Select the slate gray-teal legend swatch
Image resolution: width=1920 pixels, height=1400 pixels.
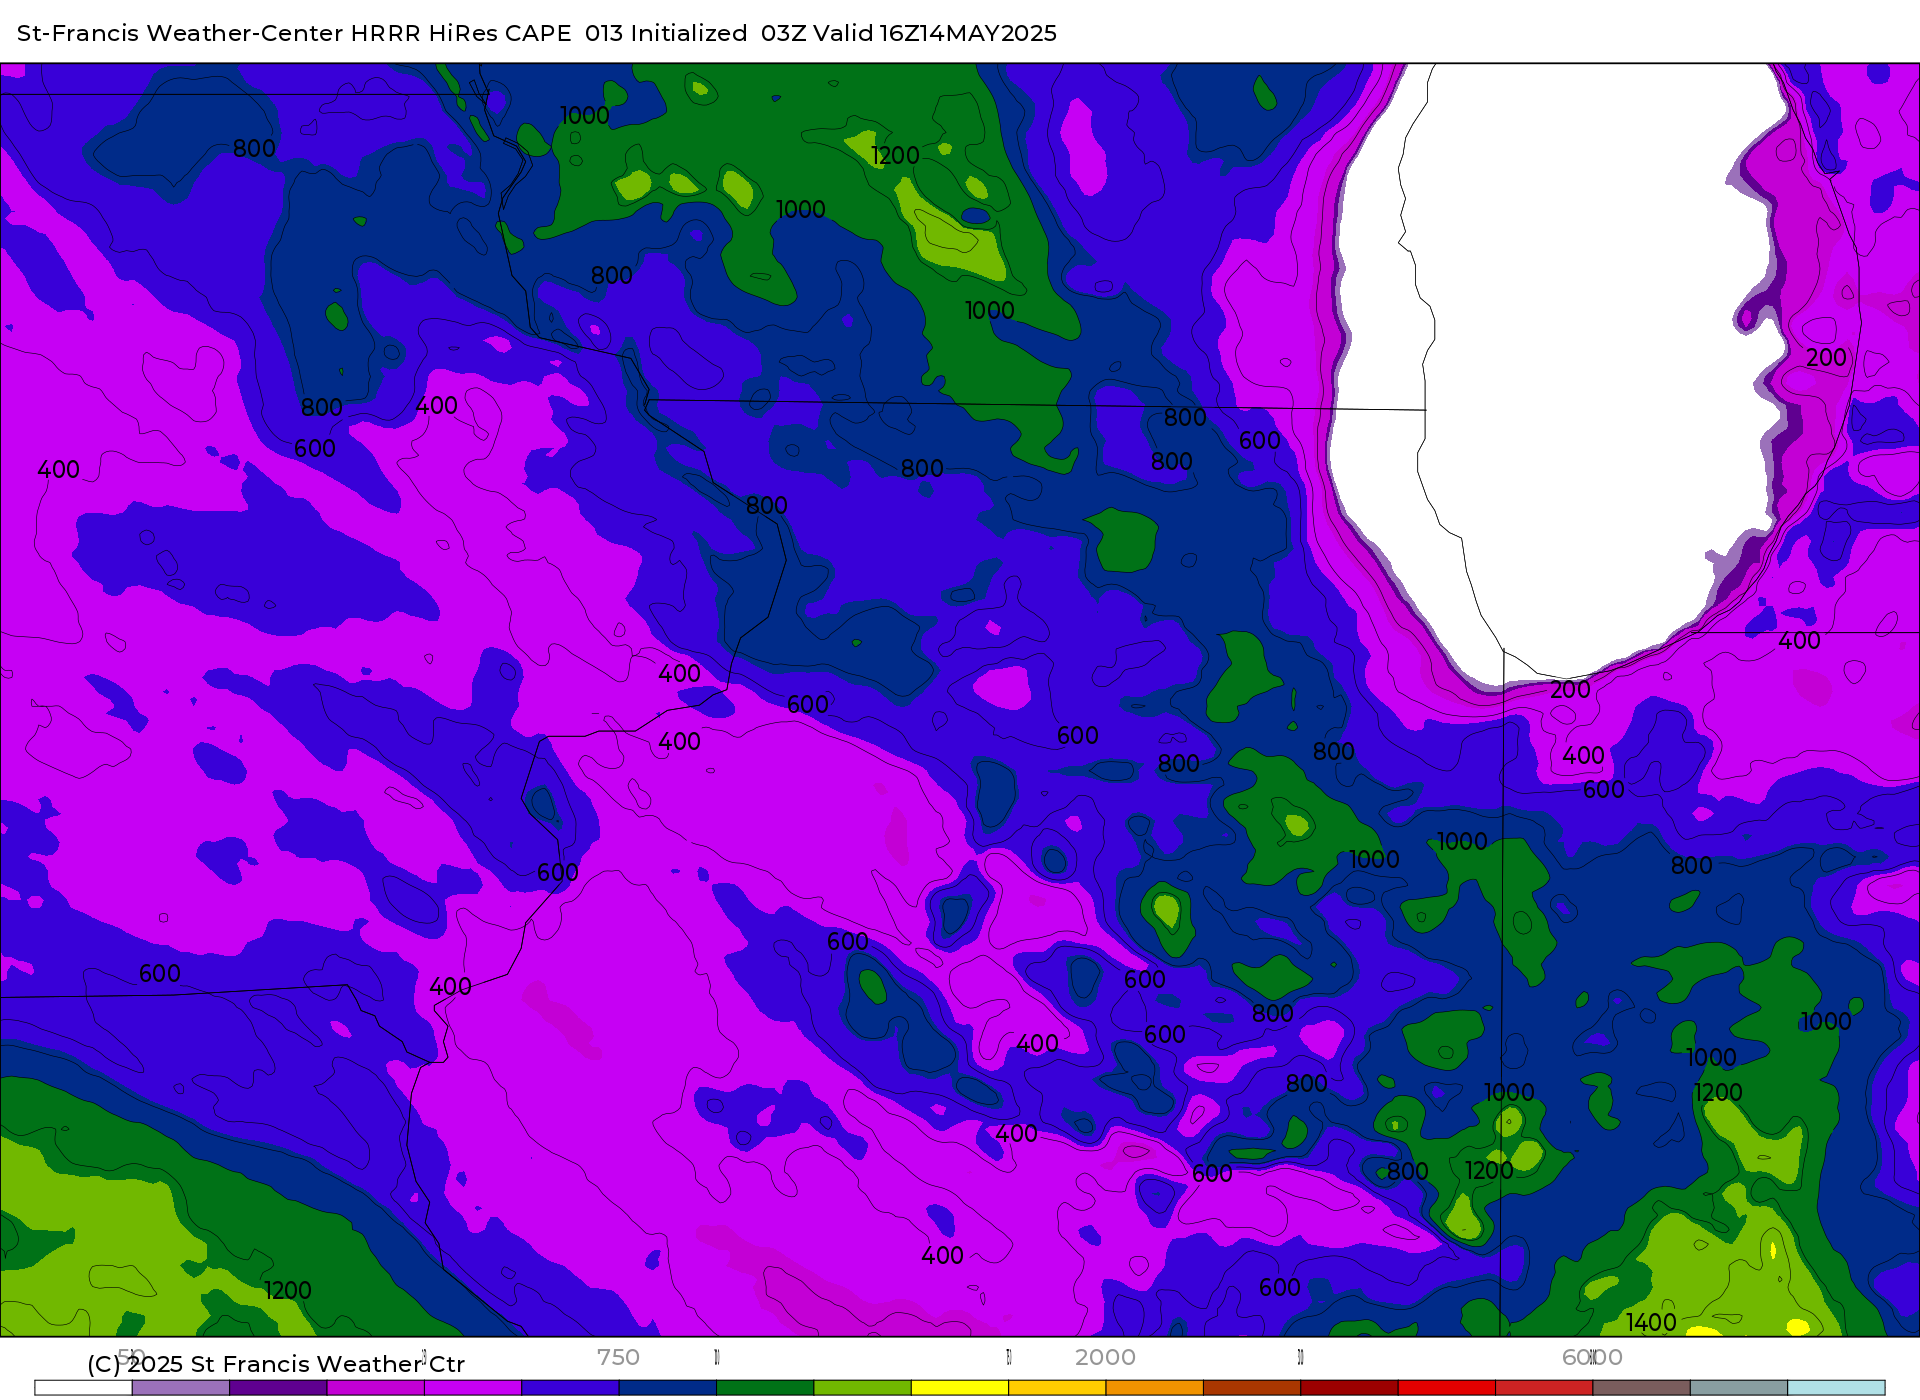click(1738, 1388)
